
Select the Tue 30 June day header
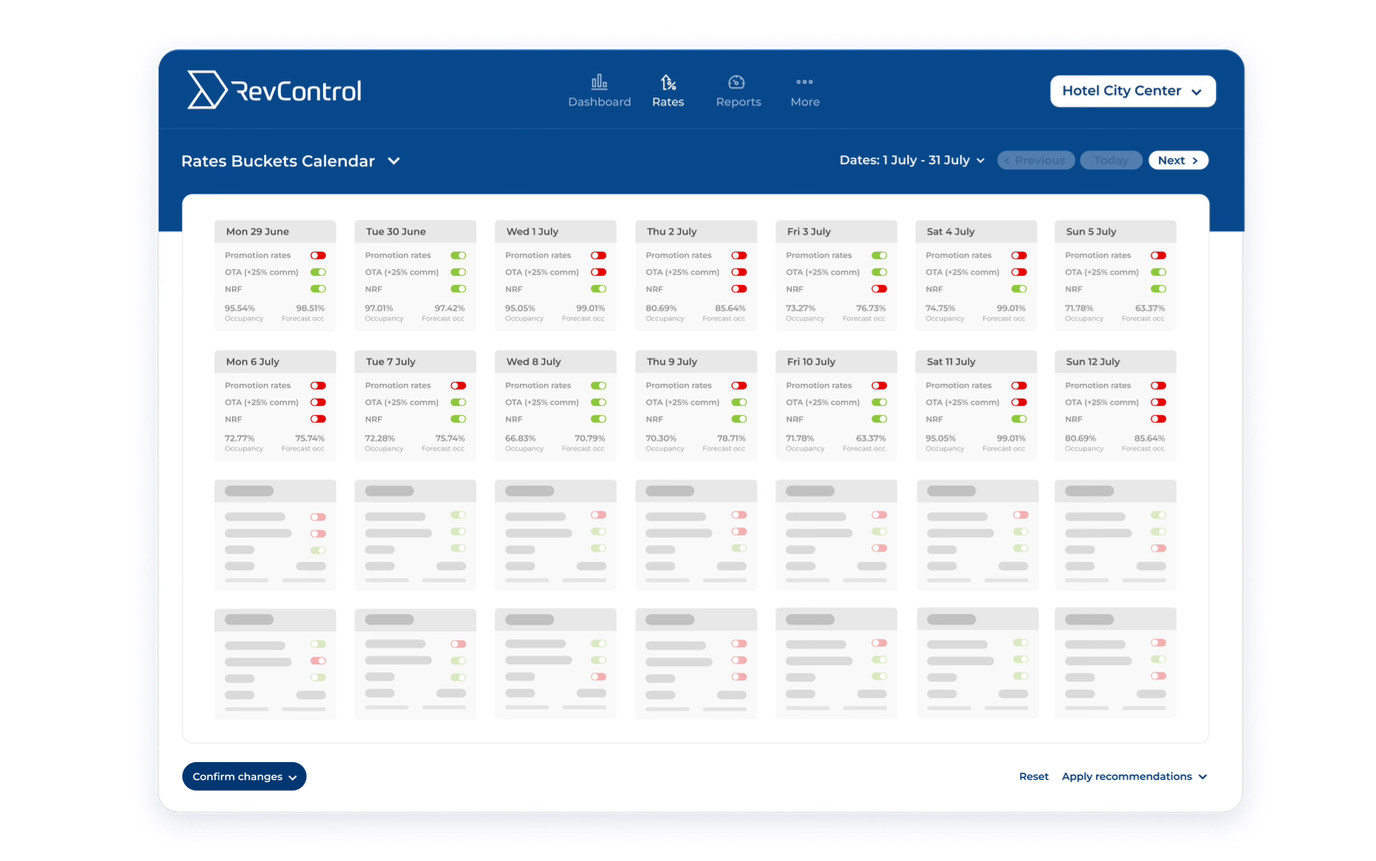[x=415, y=232]
